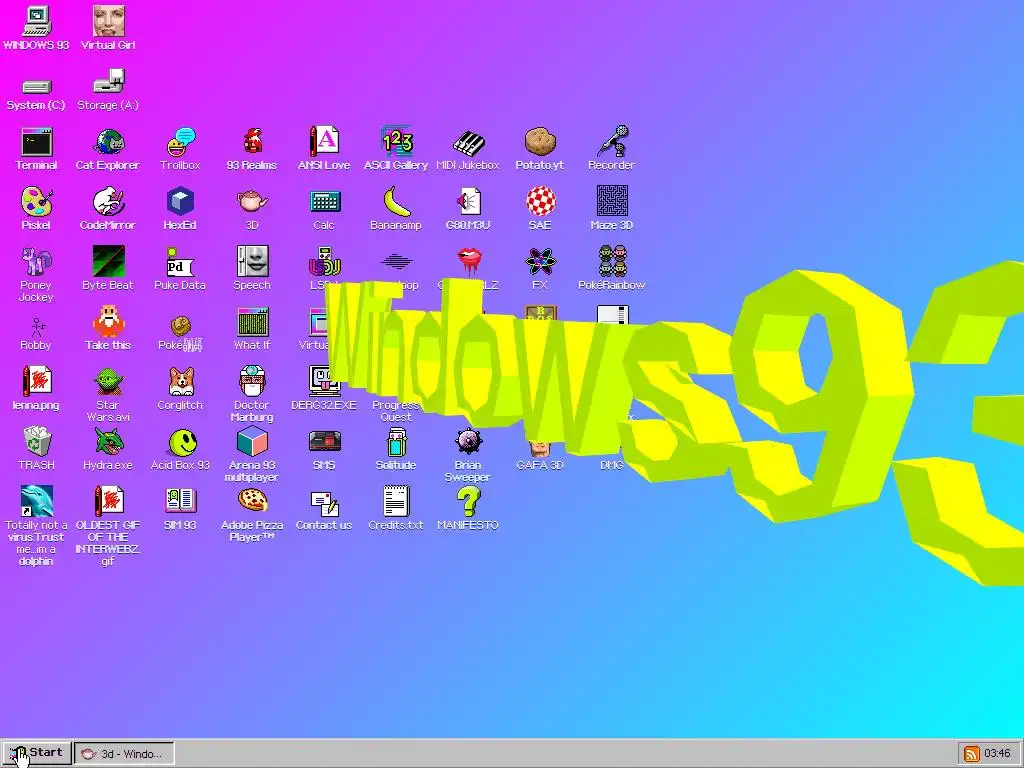The height and width of the screenshot is (768, 1024).
Task: Launch the FX atom icon
Action: pyautogui.click(x=541, y=262)
